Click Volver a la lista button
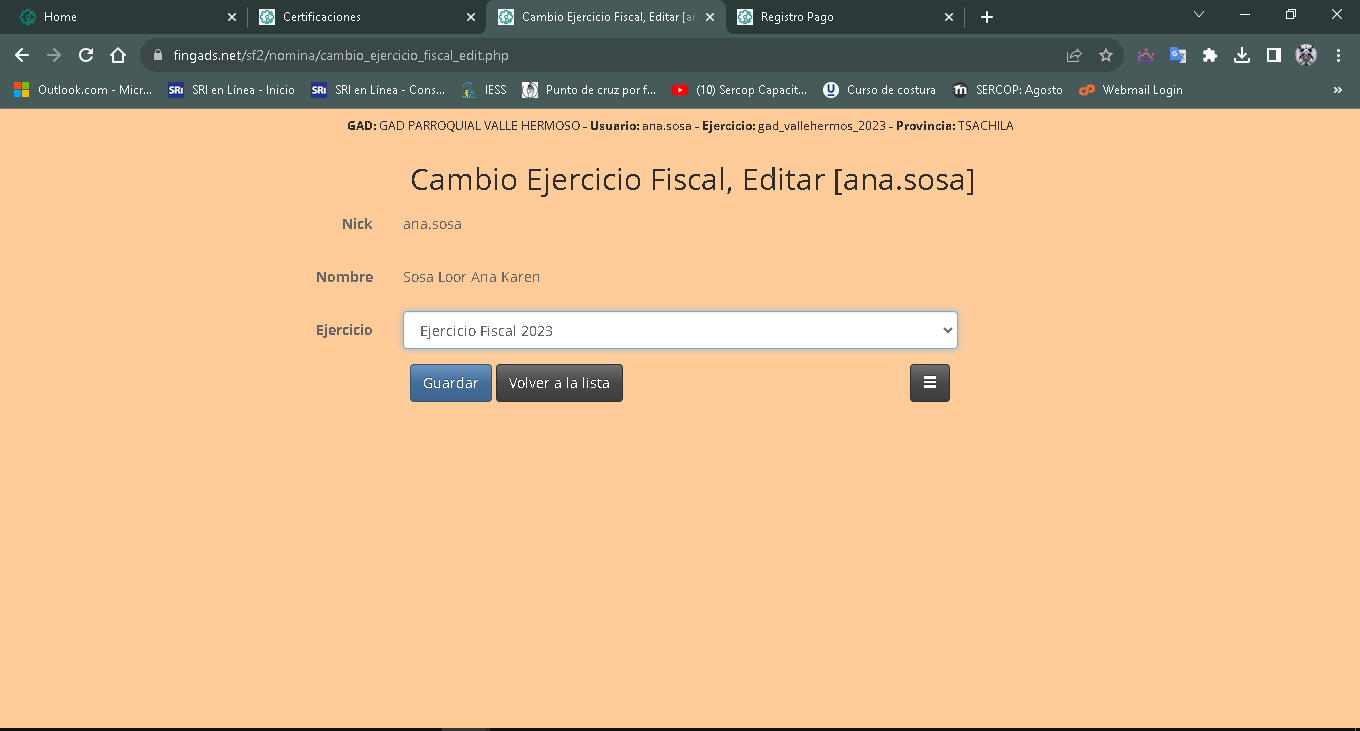Viewport: 1360px width, 731px height. 559,383
